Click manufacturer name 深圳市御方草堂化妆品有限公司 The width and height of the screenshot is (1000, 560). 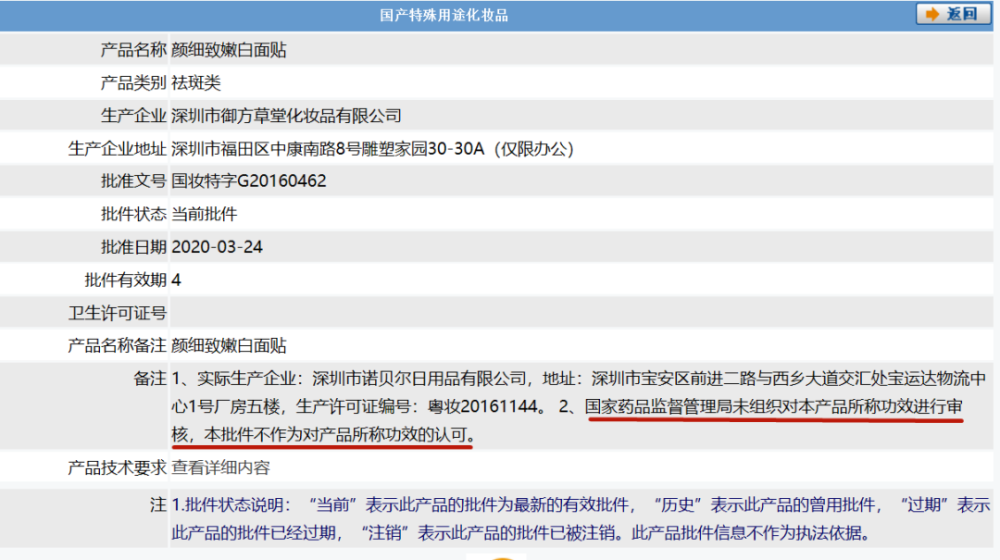pyautogui.click(x=286, y=116)
